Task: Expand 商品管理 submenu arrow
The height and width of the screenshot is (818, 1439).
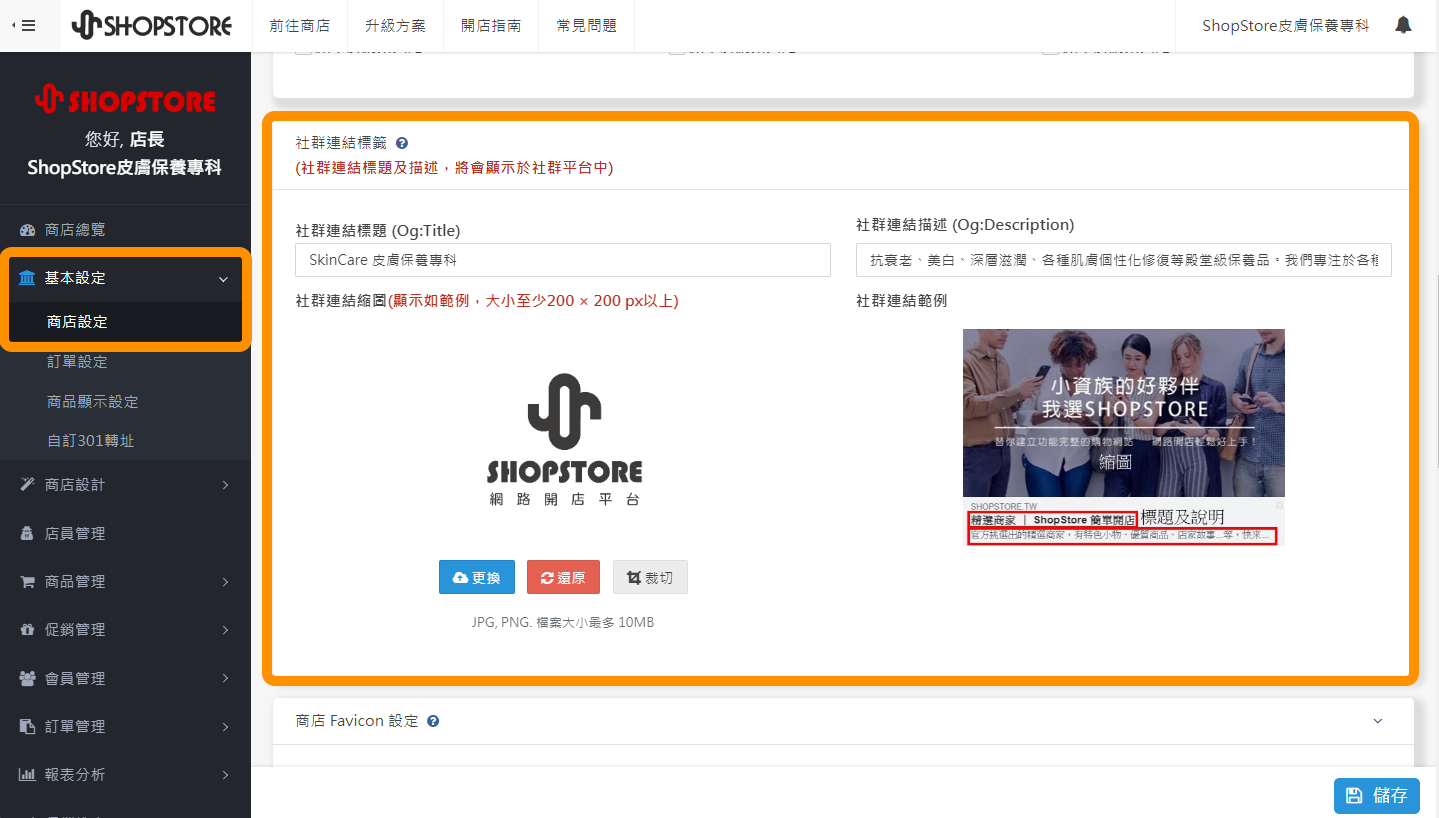Action: pos(225,582)
